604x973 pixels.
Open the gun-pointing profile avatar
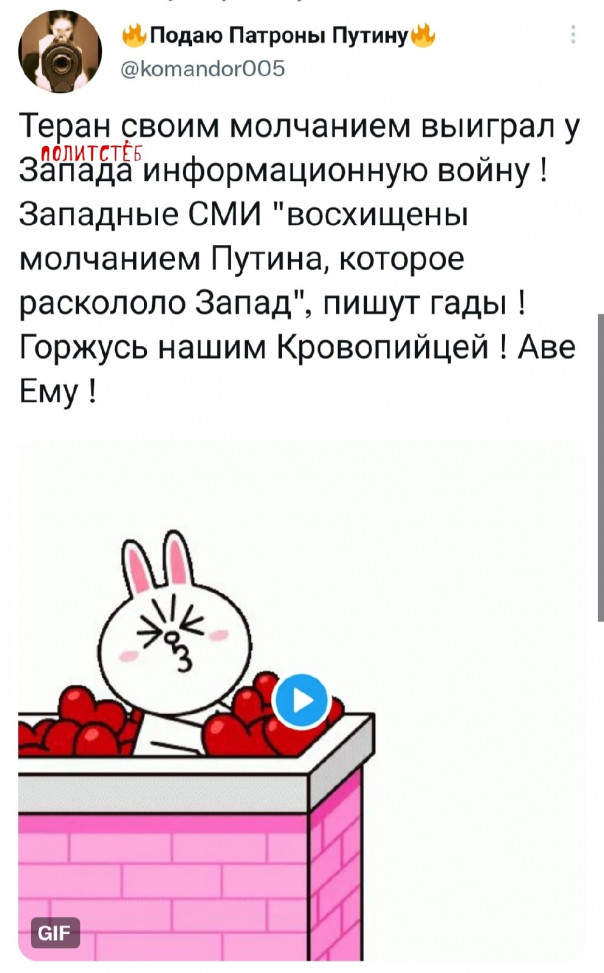click(60, 52)
